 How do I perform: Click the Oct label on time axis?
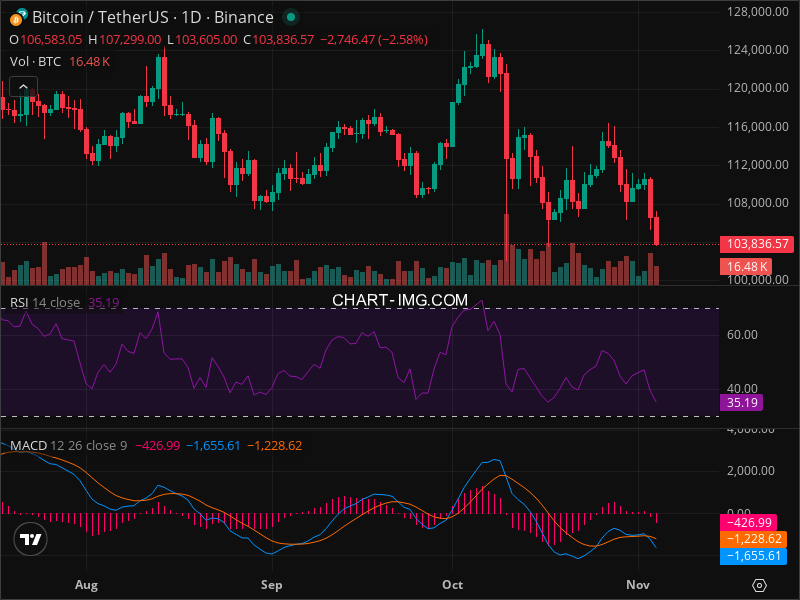(x=452, y=584)
